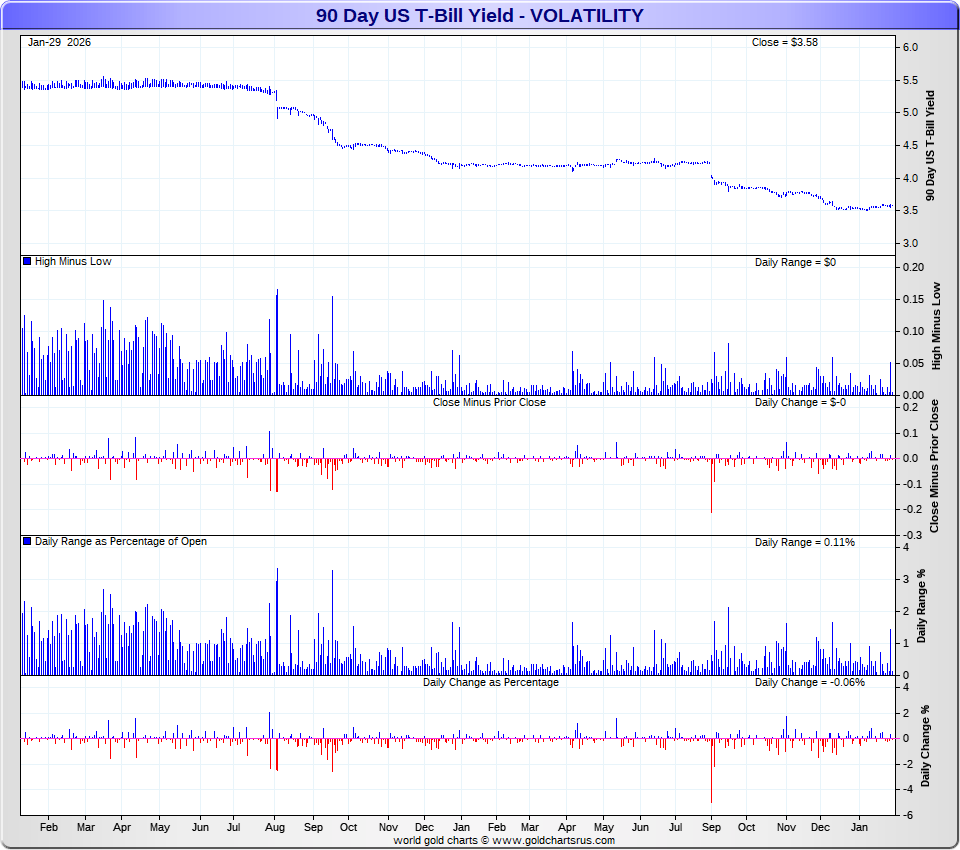The width and height of the screenshot is (960, 850).
Task: Select the 'Jan-29 2026' date label
Action: [x=61, y=43]
